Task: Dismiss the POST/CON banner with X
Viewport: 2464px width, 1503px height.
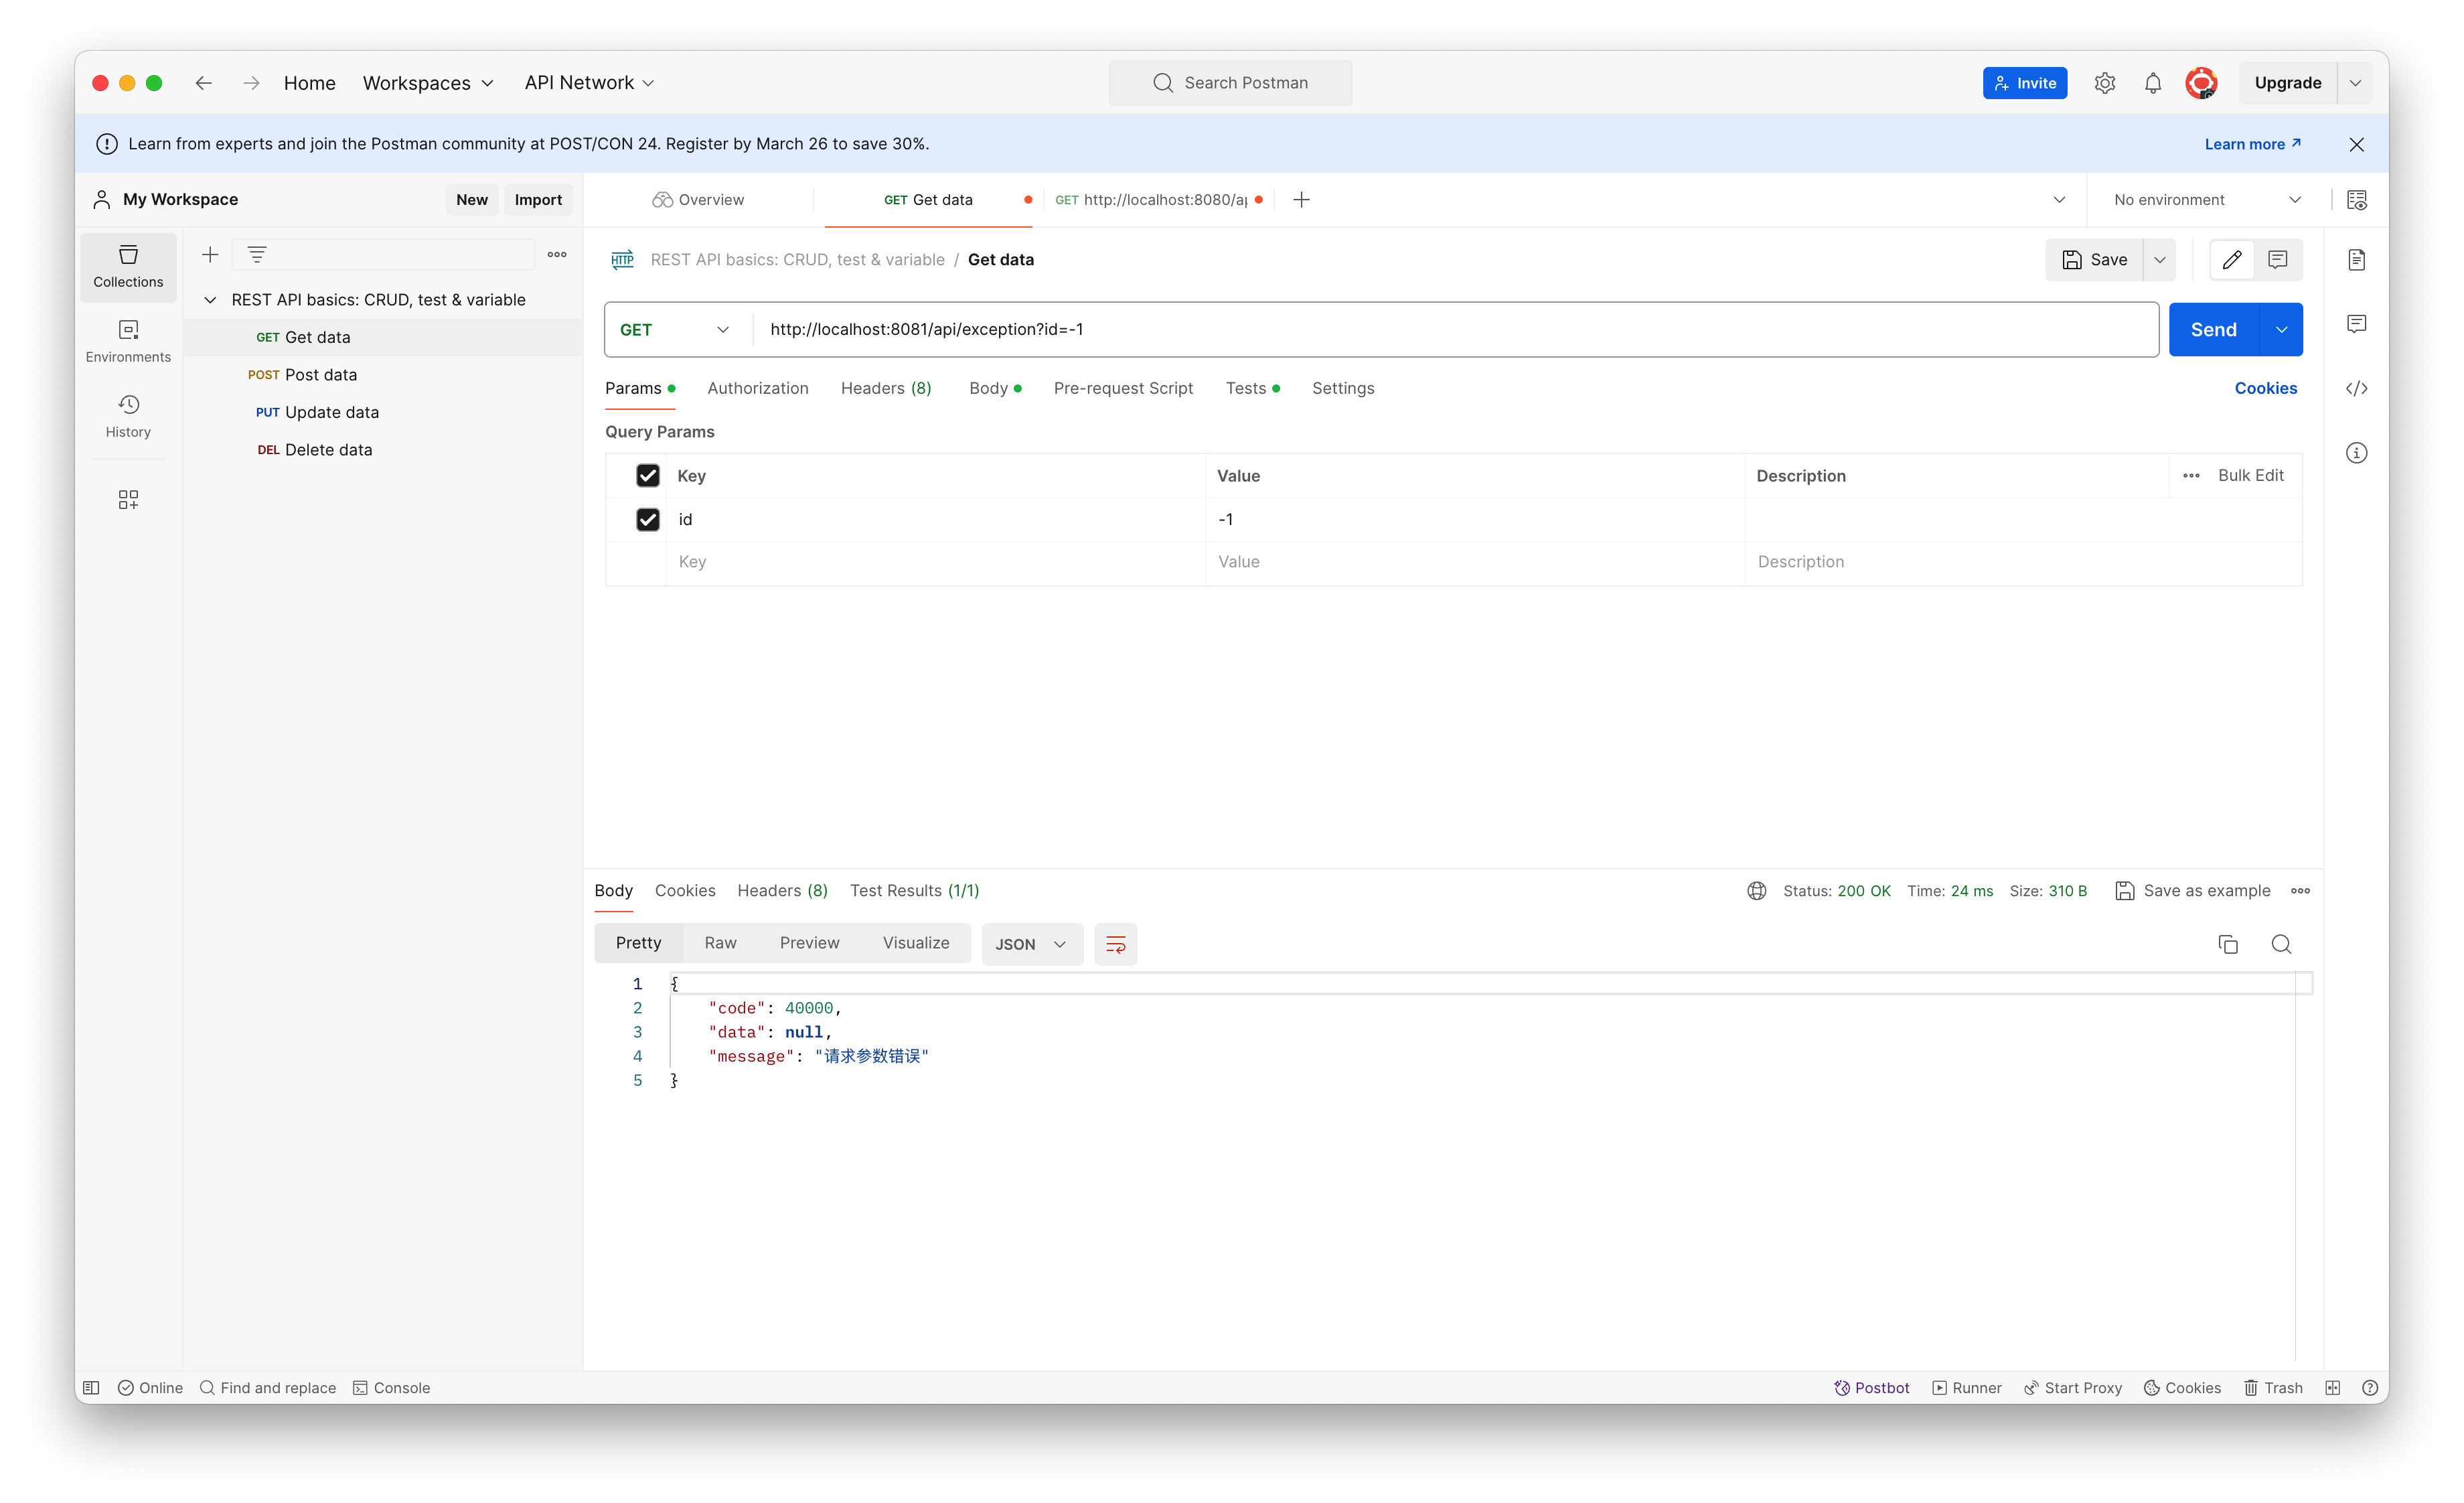Action: point(2356,144)
